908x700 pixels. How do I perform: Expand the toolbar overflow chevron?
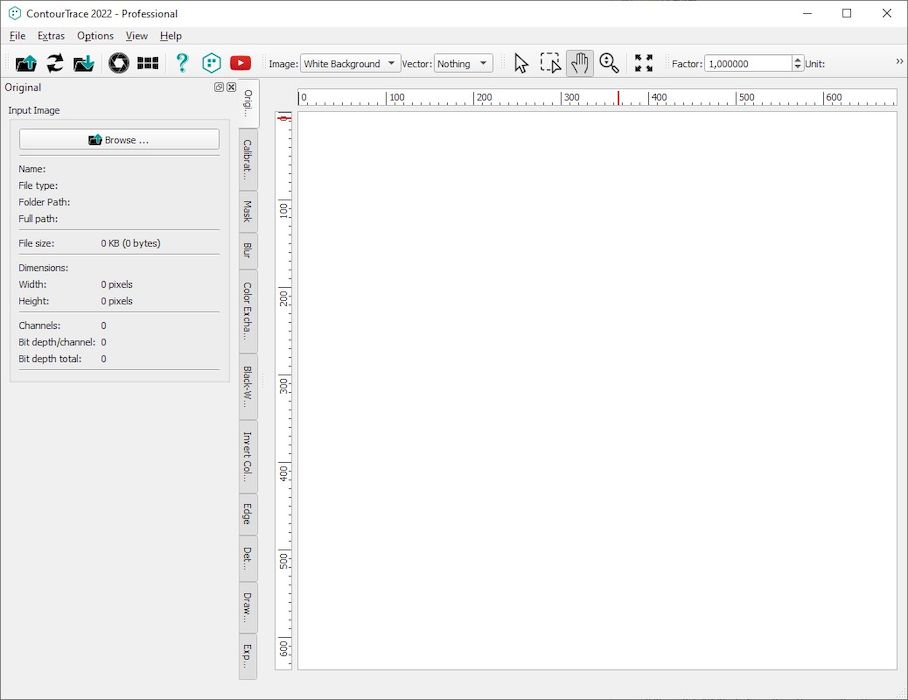[x=899, y=61]
